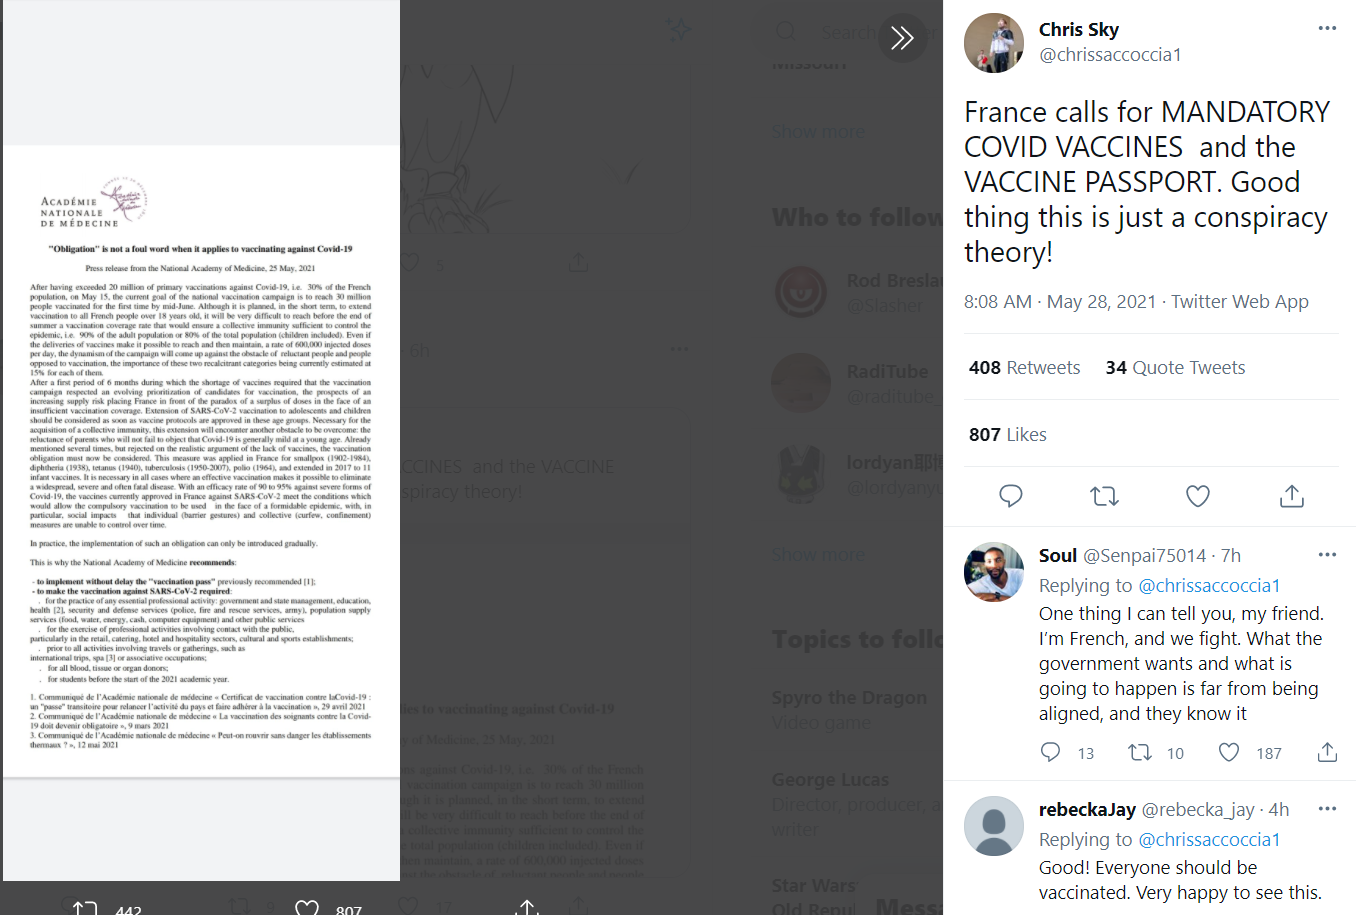The height and width of the screenshot is (915, 1356).
Task: Open the Académie Nationale de Médecine document image
Action: (201, 461)
